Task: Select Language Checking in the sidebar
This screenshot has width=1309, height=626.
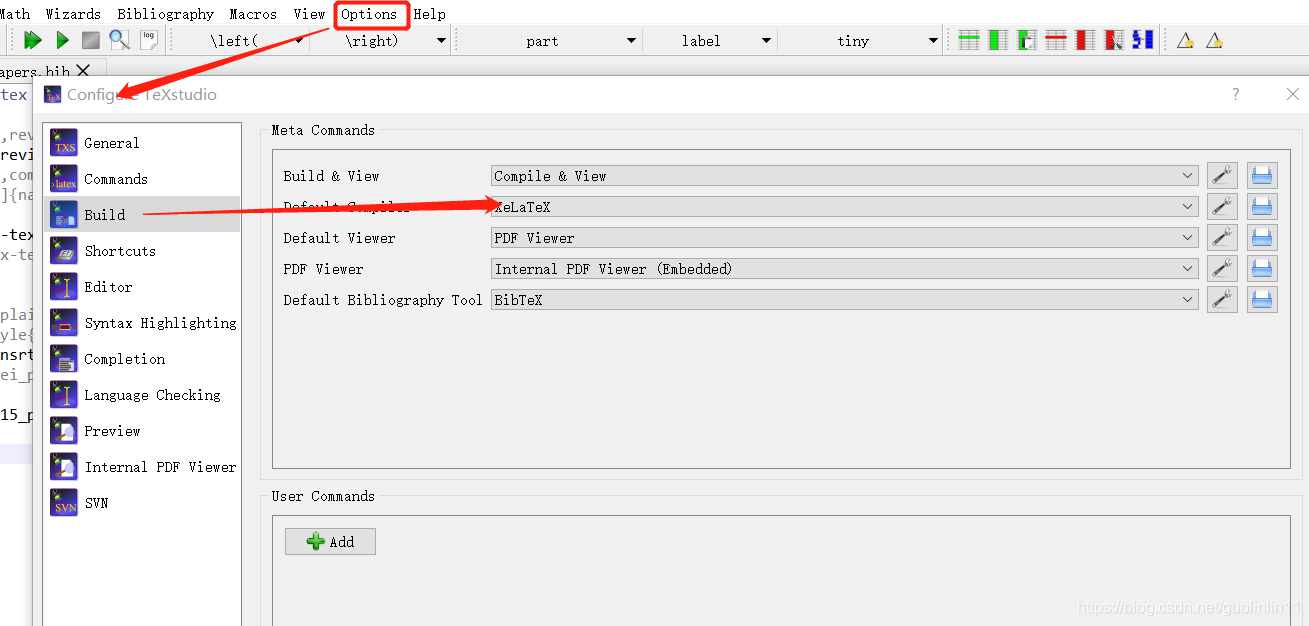Action: coord(143,395)
